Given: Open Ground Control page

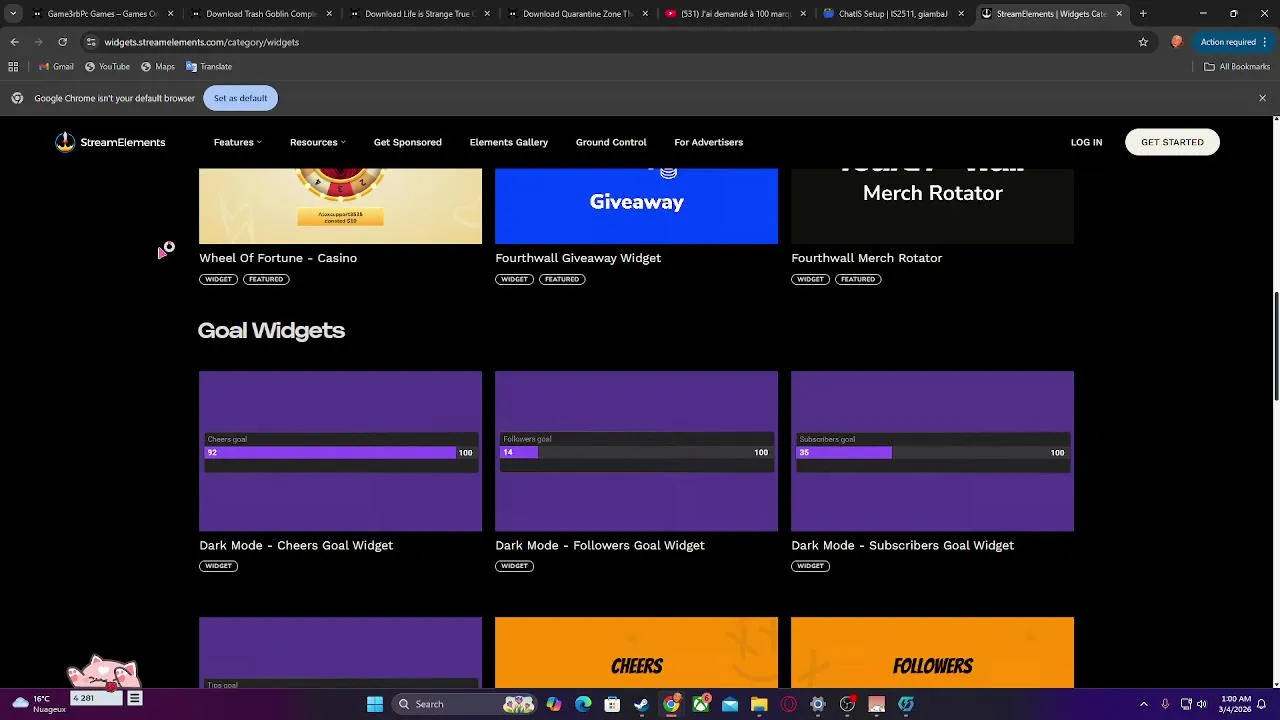Looking at the screenshot, I should tap(611, 142).
